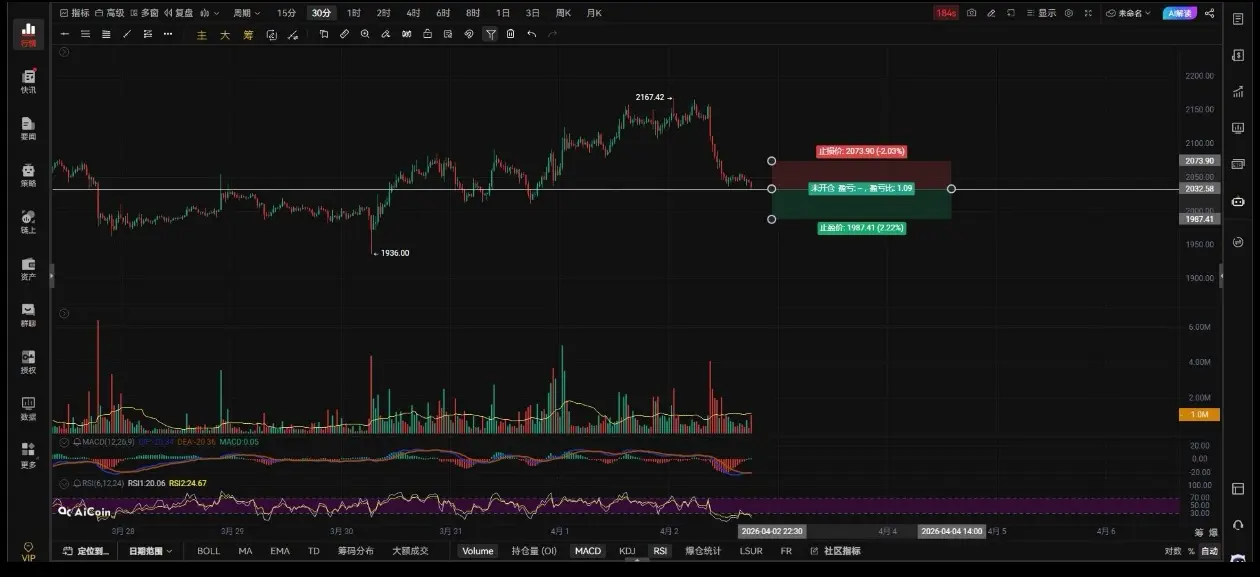
Task: Open the 周期 period dropdown
Action: pyautogui.click(x=246, y=13)
